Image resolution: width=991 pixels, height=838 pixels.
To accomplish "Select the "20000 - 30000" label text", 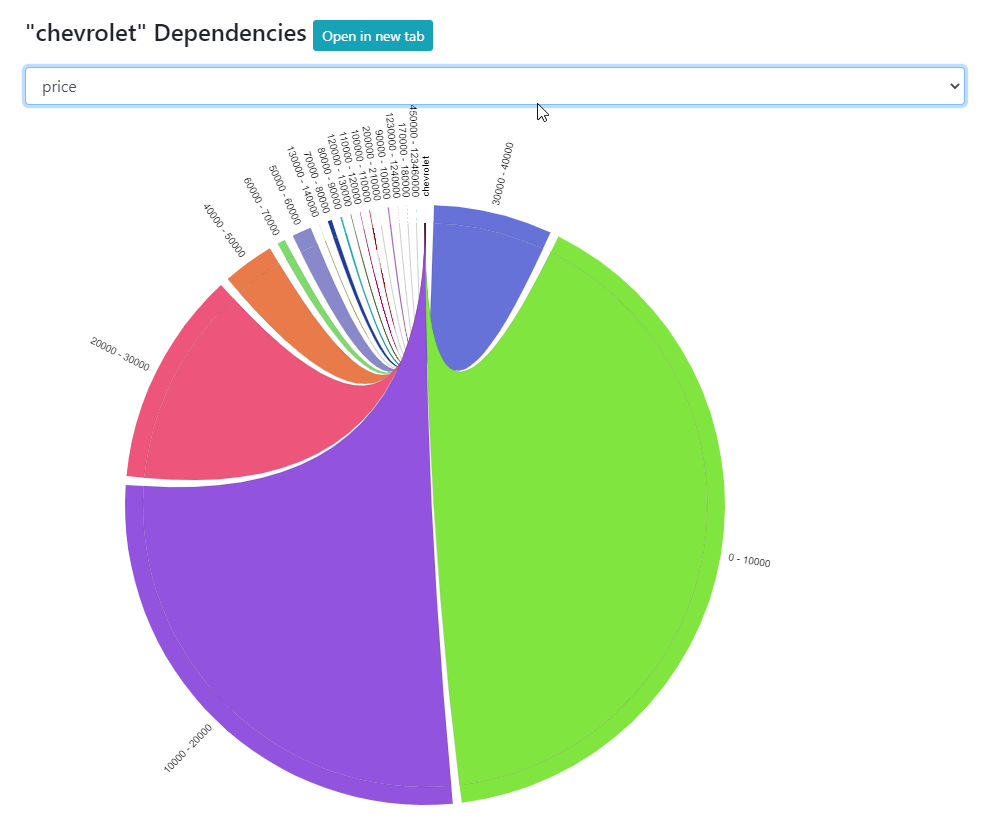I will pos(119,354).
